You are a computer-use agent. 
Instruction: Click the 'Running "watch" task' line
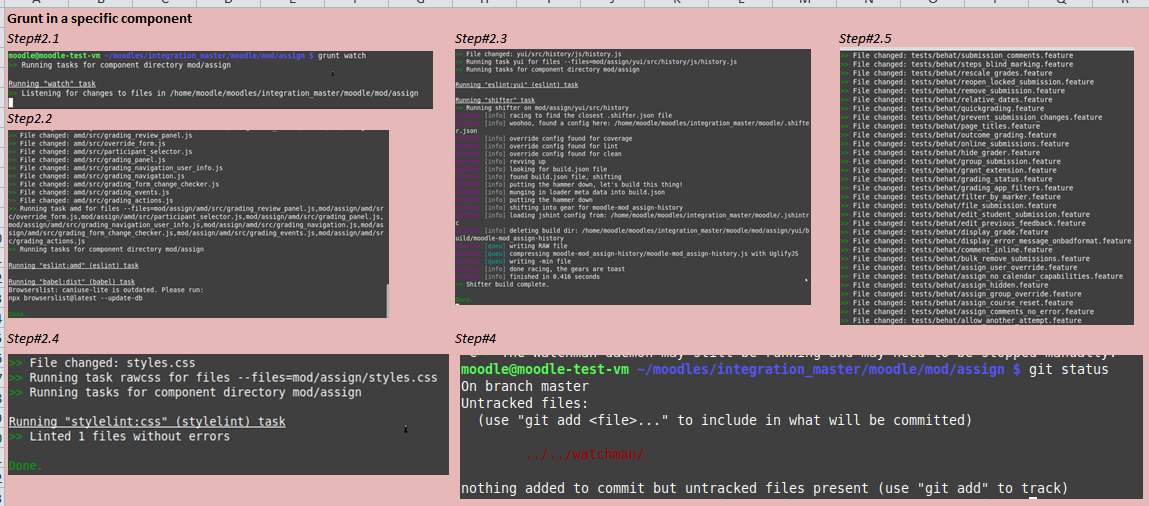[52, 84]
